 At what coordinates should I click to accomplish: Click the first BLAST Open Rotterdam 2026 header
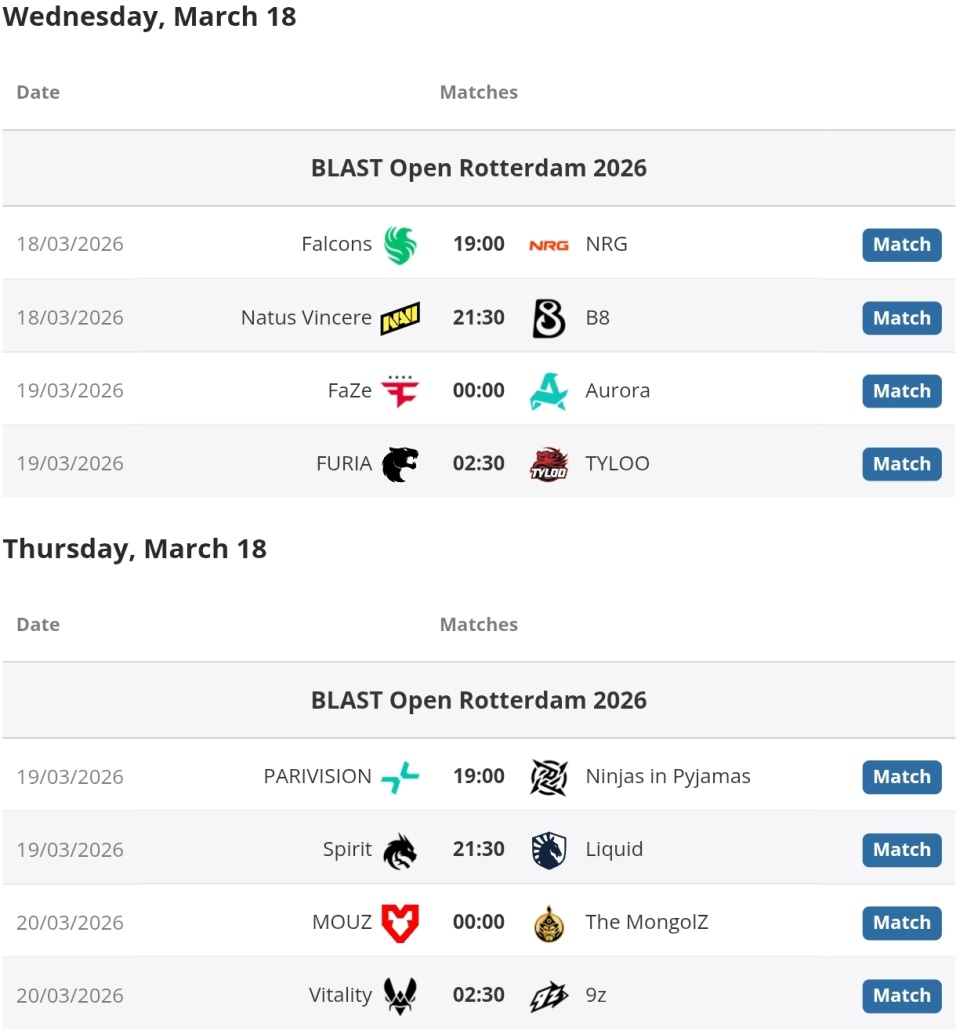[x=479, y=168]
